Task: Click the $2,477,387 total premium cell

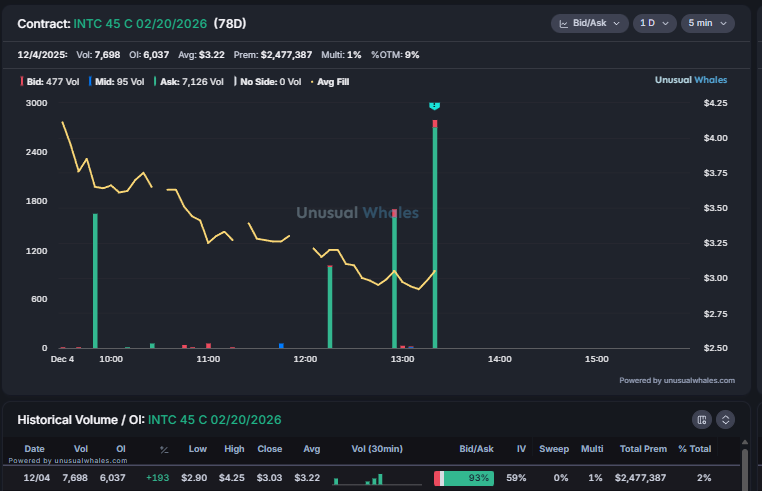Action: pos(641,478)
